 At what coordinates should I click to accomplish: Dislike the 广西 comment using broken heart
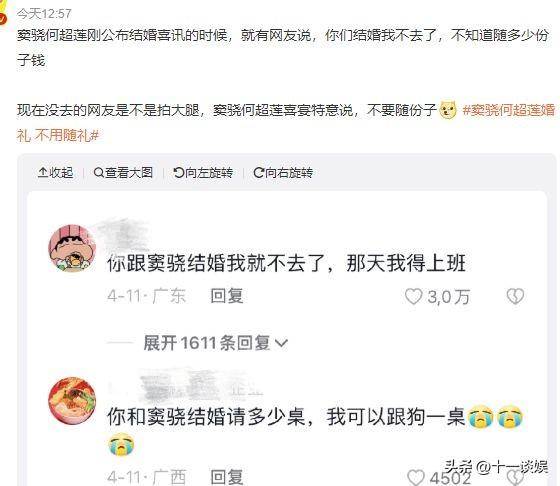tap(515, 477)
